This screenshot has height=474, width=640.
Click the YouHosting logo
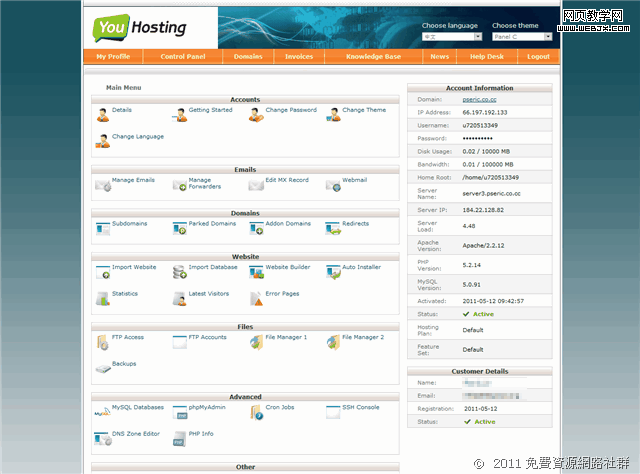(140, 28)
